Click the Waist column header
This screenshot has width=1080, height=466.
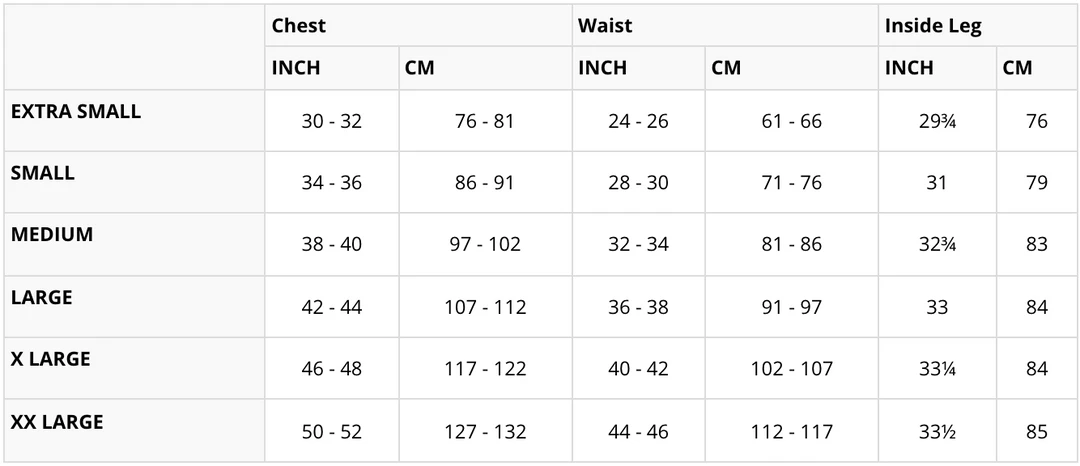605,26
